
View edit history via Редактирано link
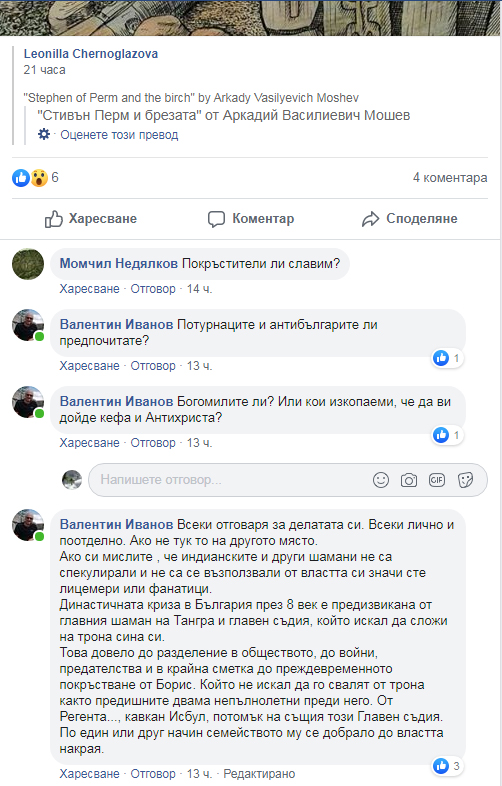pos(259,773)
